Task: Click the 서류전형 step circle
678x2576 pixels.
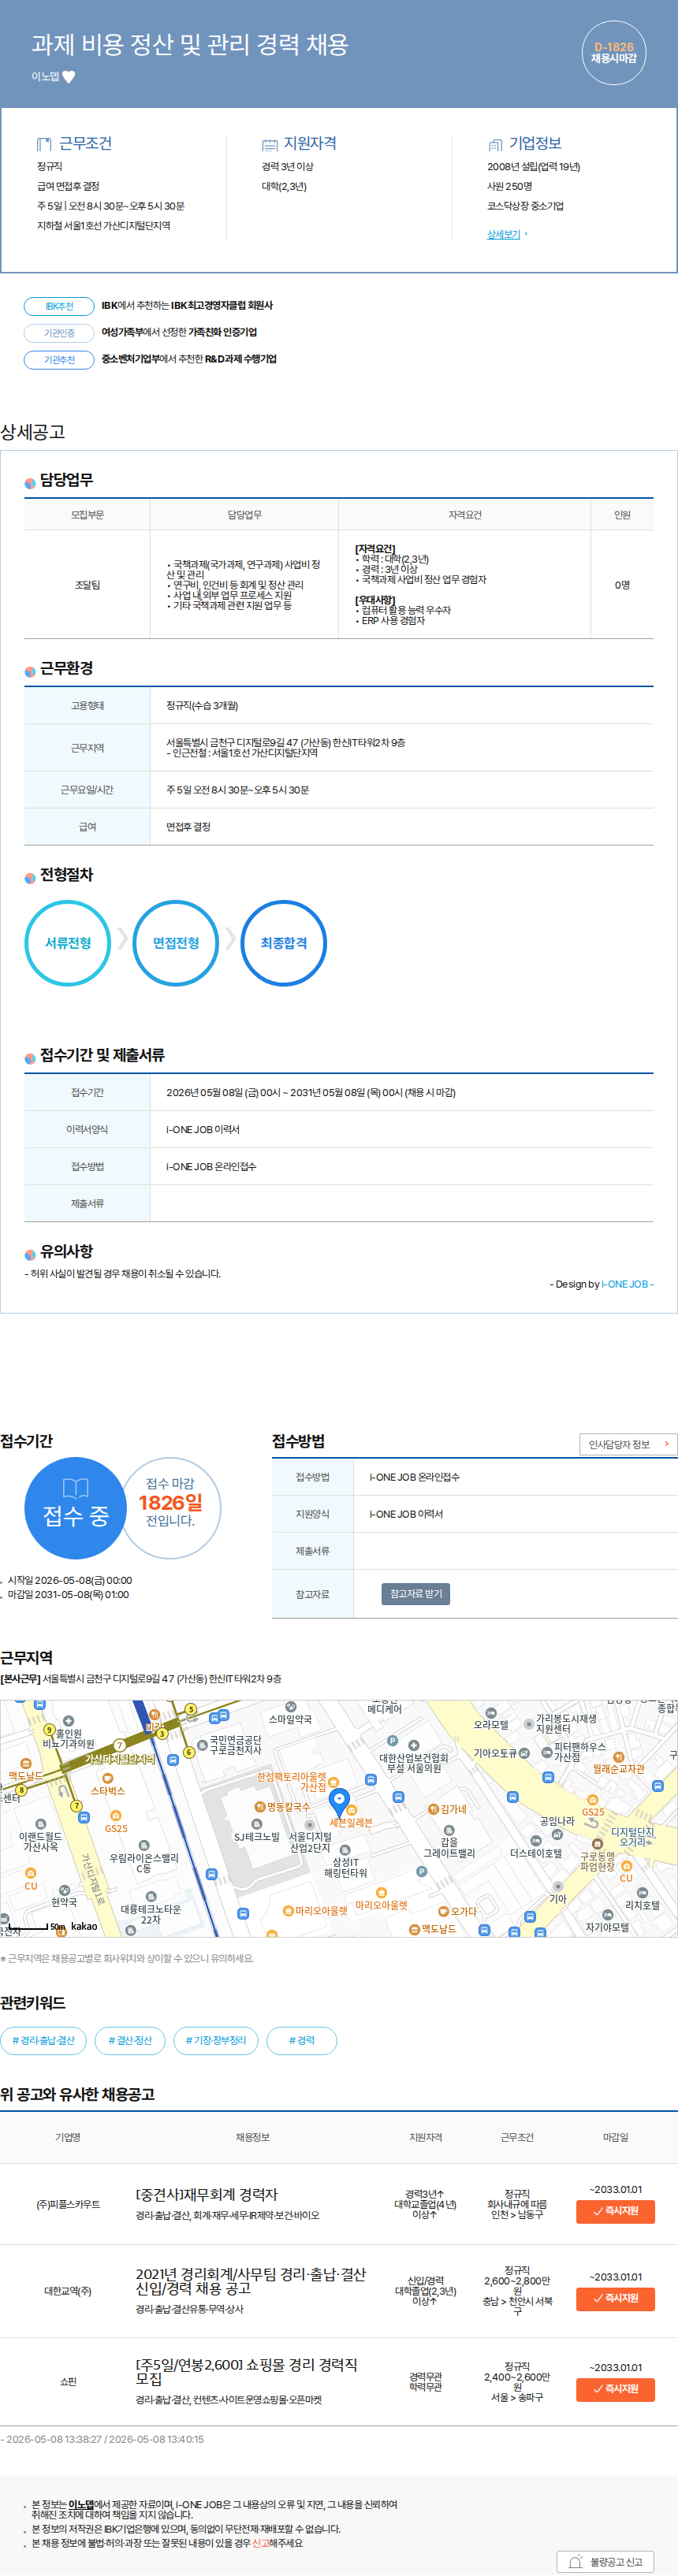Action: click(x=68, y=943)
